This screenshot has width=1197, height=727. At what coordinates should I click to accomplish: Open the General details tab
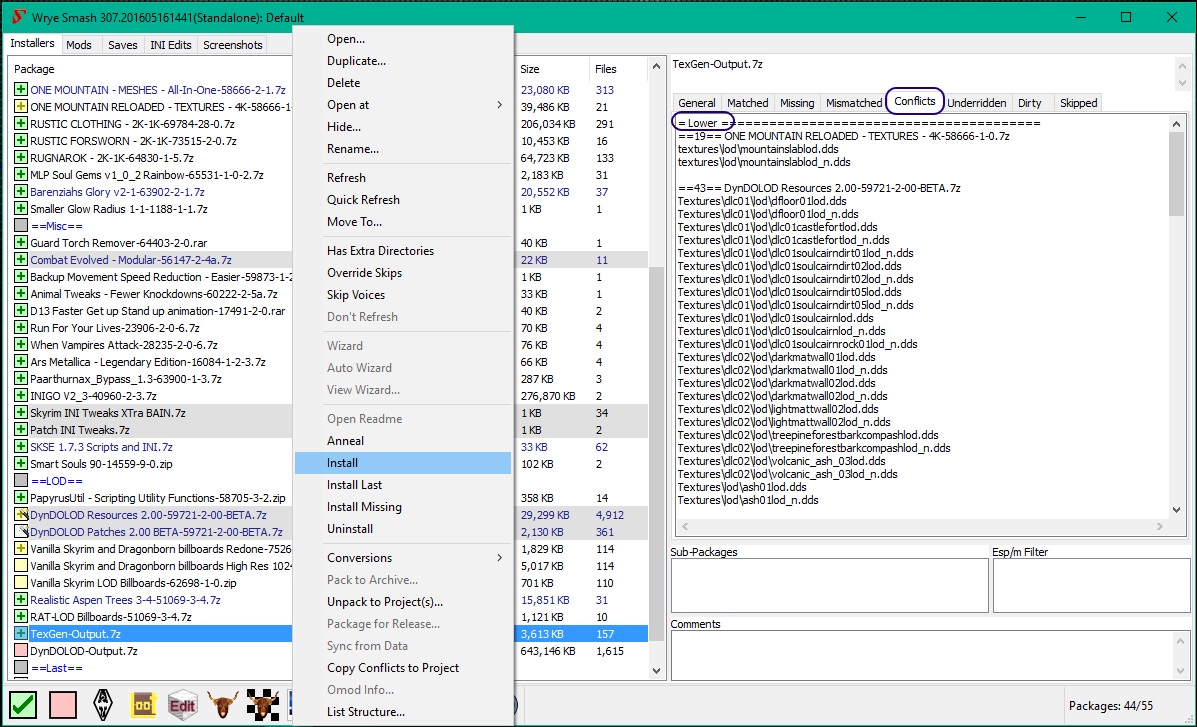point(697,102)
